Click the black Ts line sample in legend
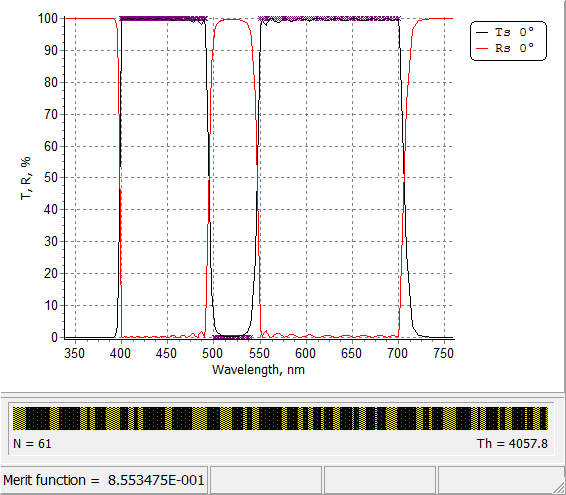566x495 pixels. (x=482, y=32)
